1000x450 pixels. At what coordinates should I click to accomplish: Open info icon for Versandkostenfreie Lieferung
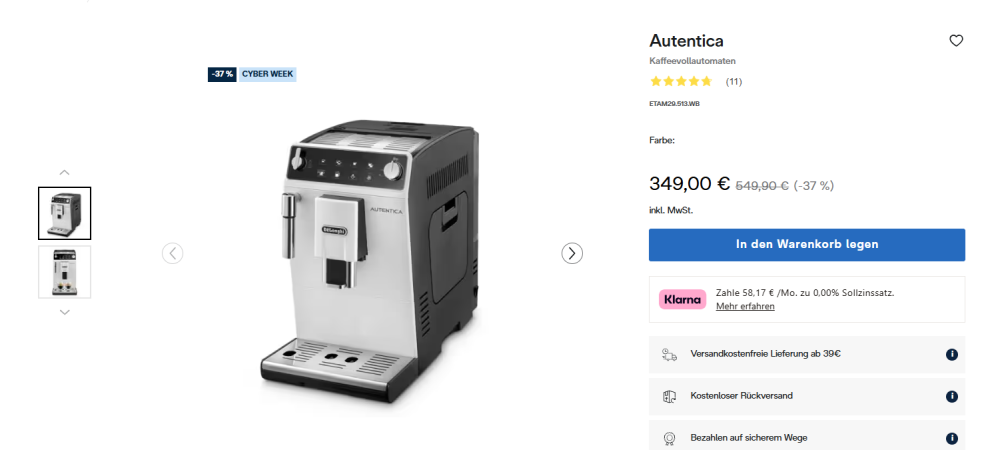[952, 354]
